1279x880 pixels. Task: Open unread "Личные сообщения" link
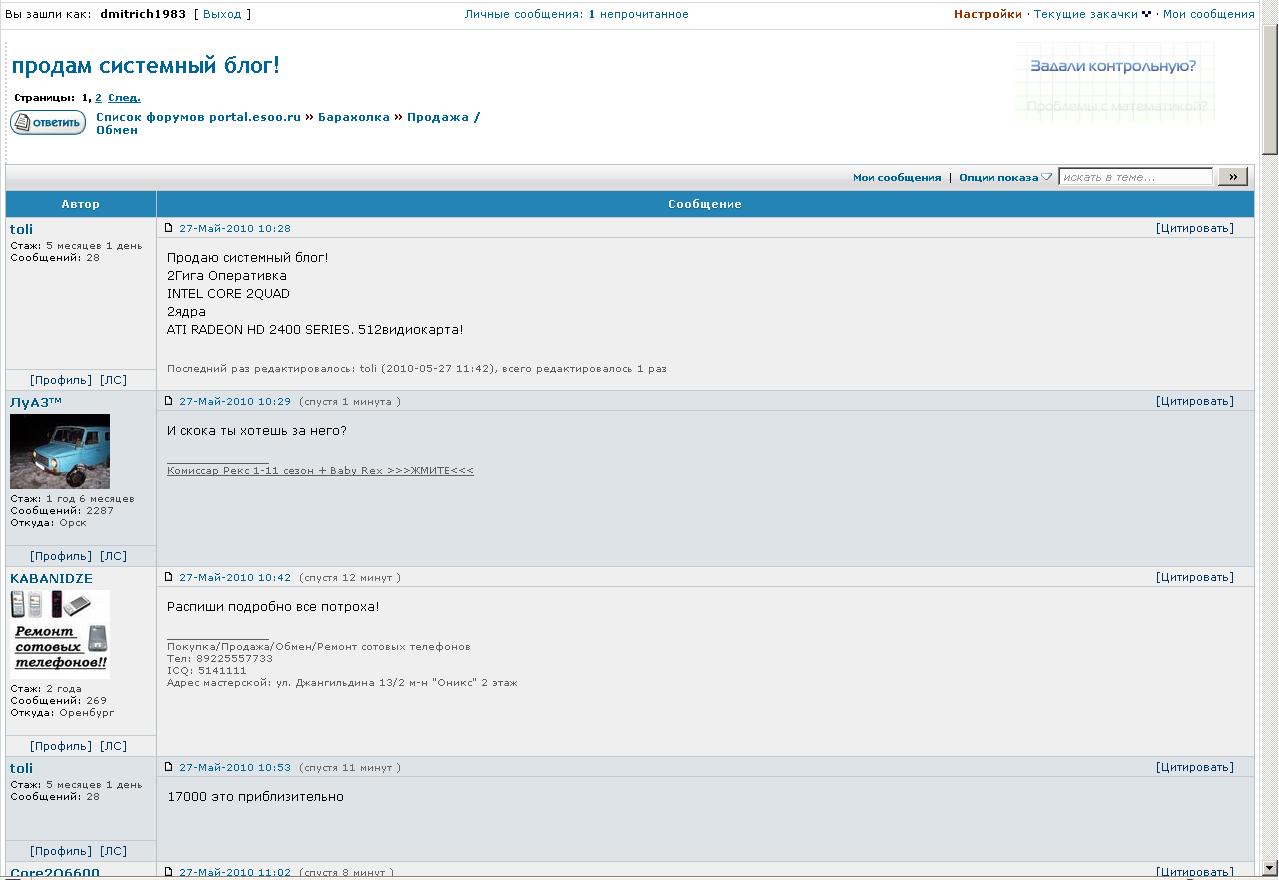point(576,14)
